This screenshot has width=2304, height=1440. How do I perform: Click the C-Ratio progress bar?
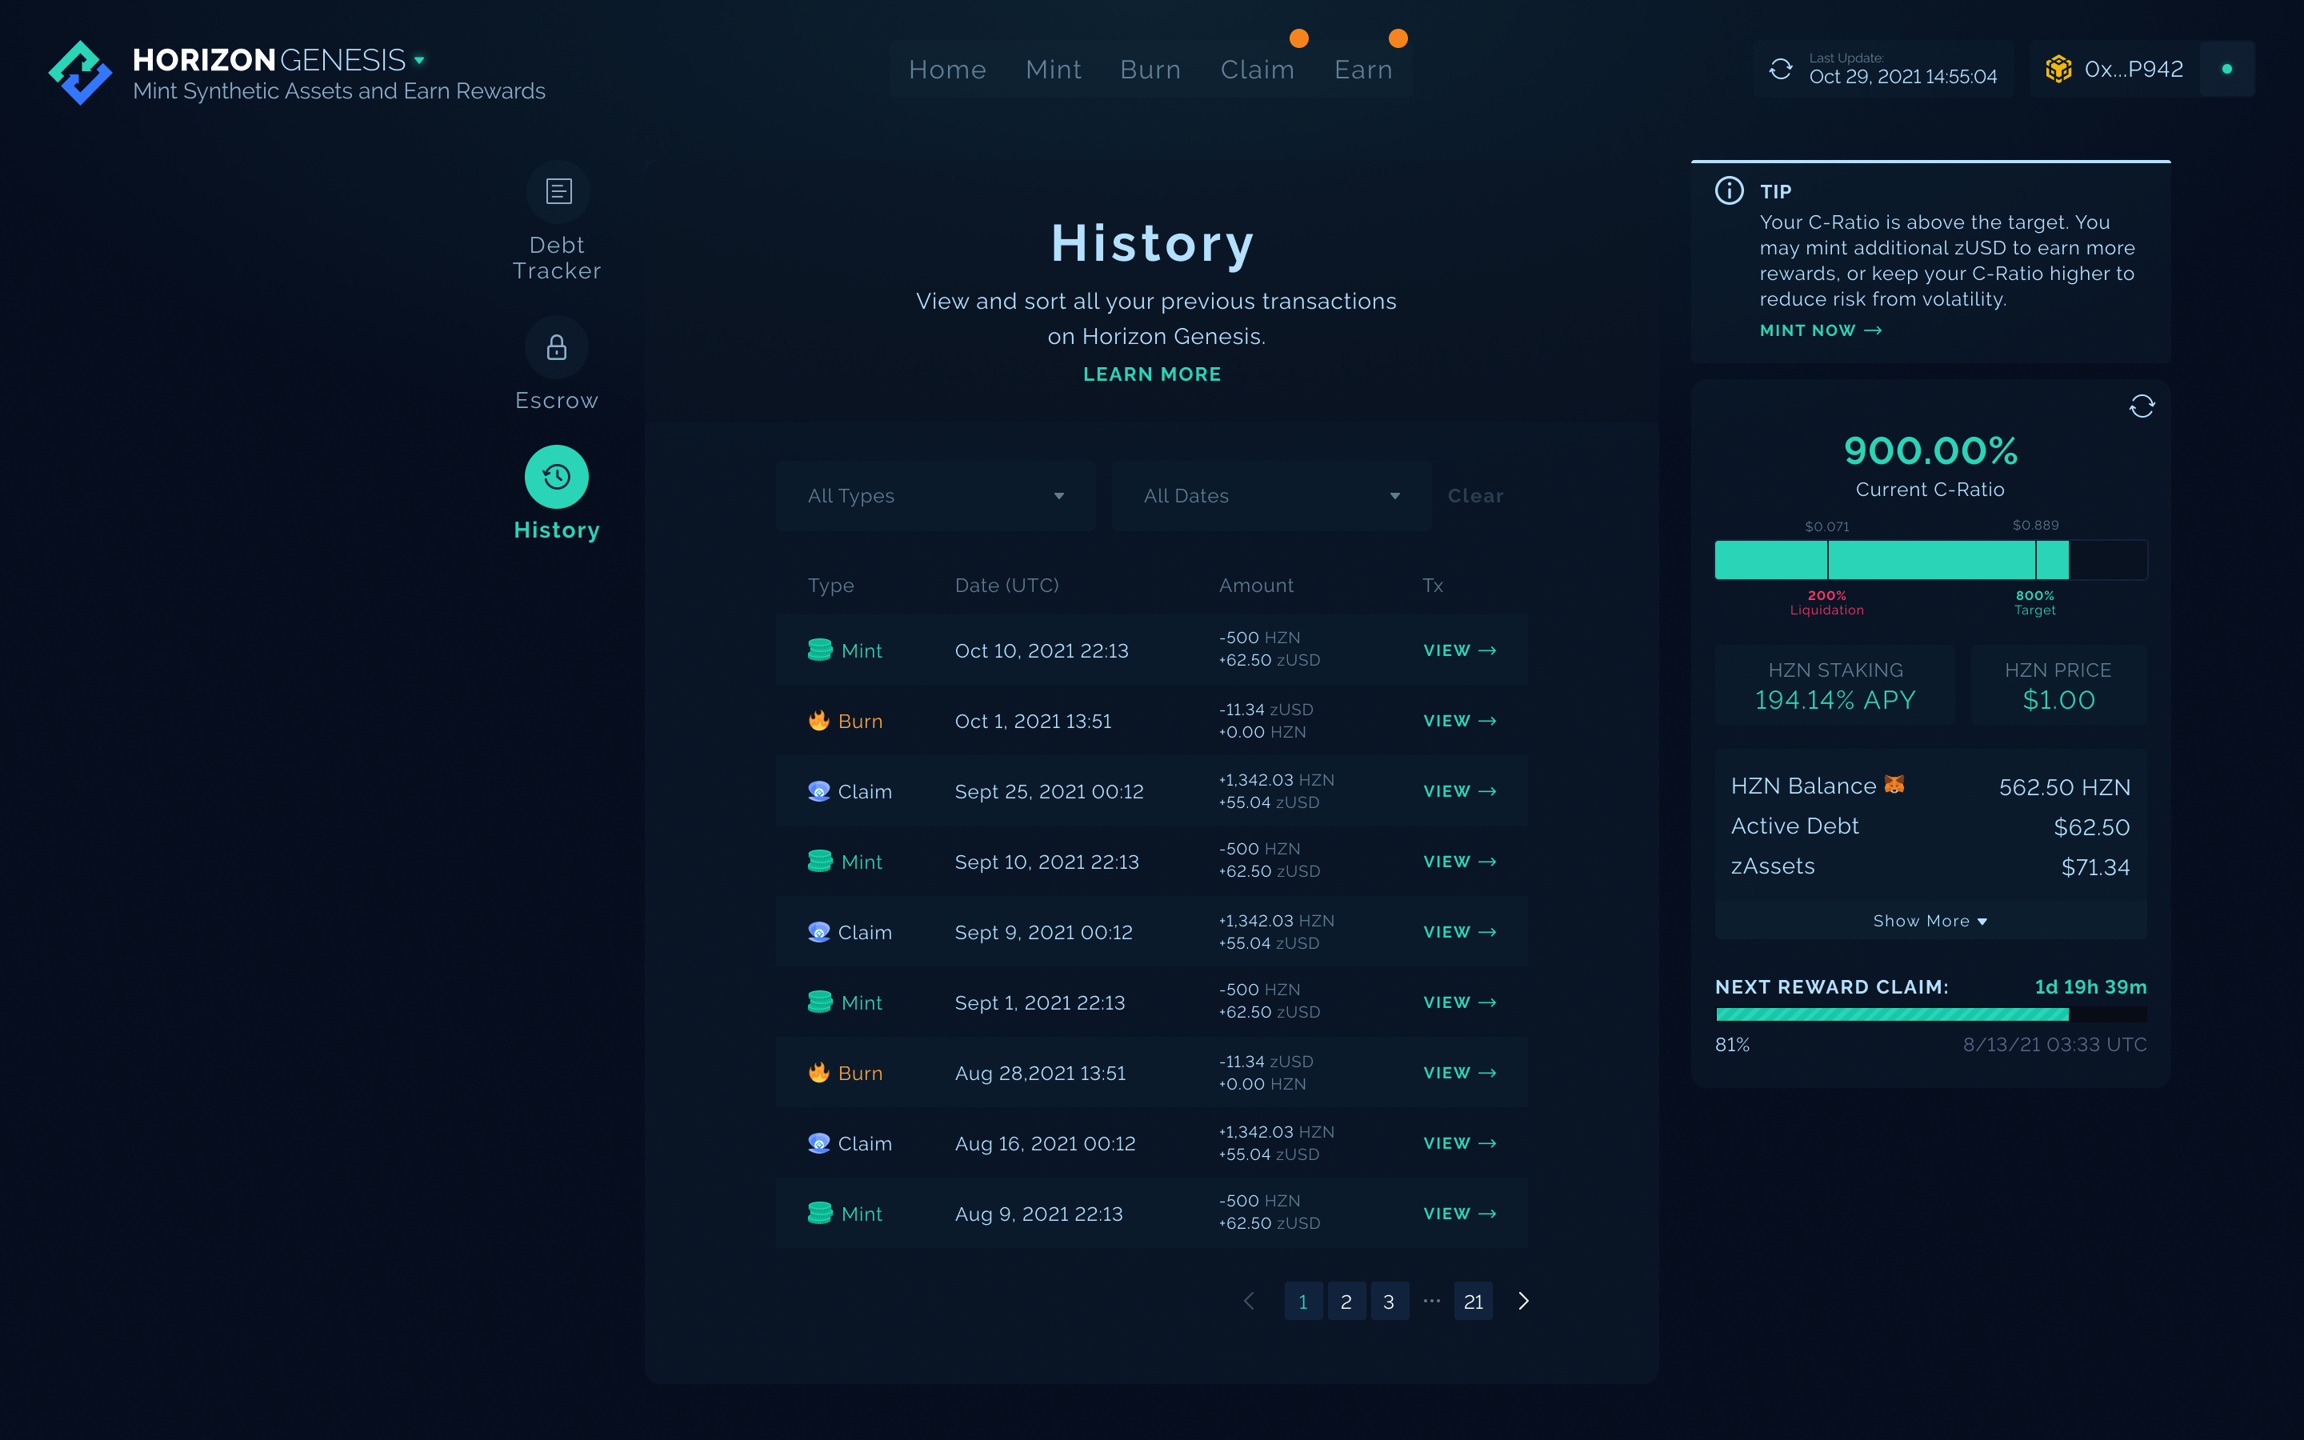point(1930,560)
